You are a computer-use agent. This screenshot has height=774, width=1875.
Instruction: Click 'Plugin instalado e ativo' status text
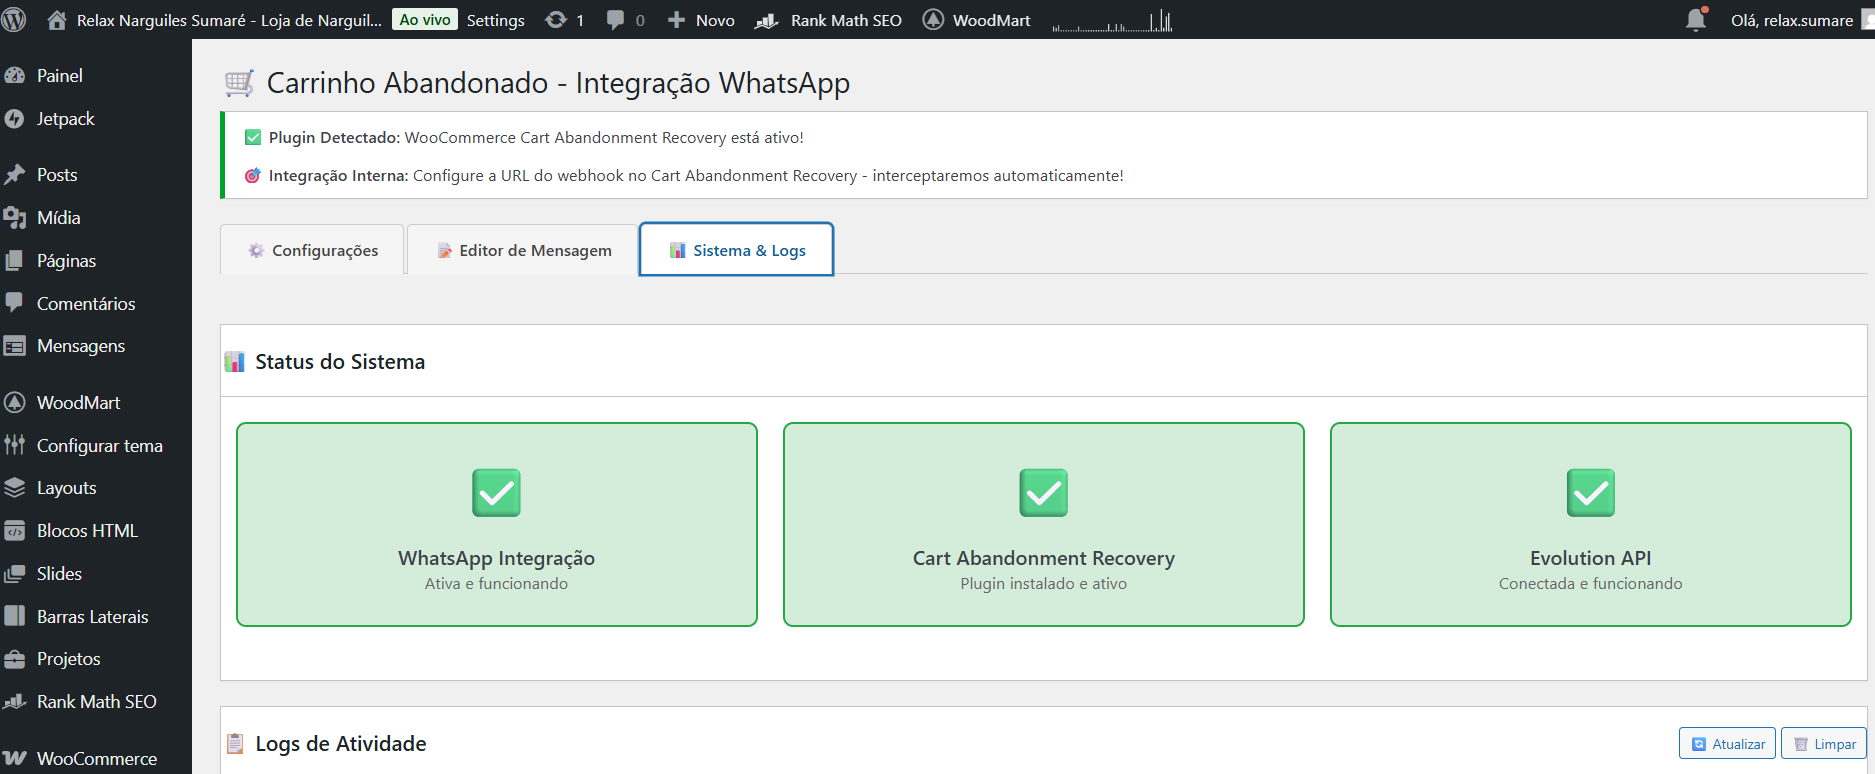click(1043, 584)
